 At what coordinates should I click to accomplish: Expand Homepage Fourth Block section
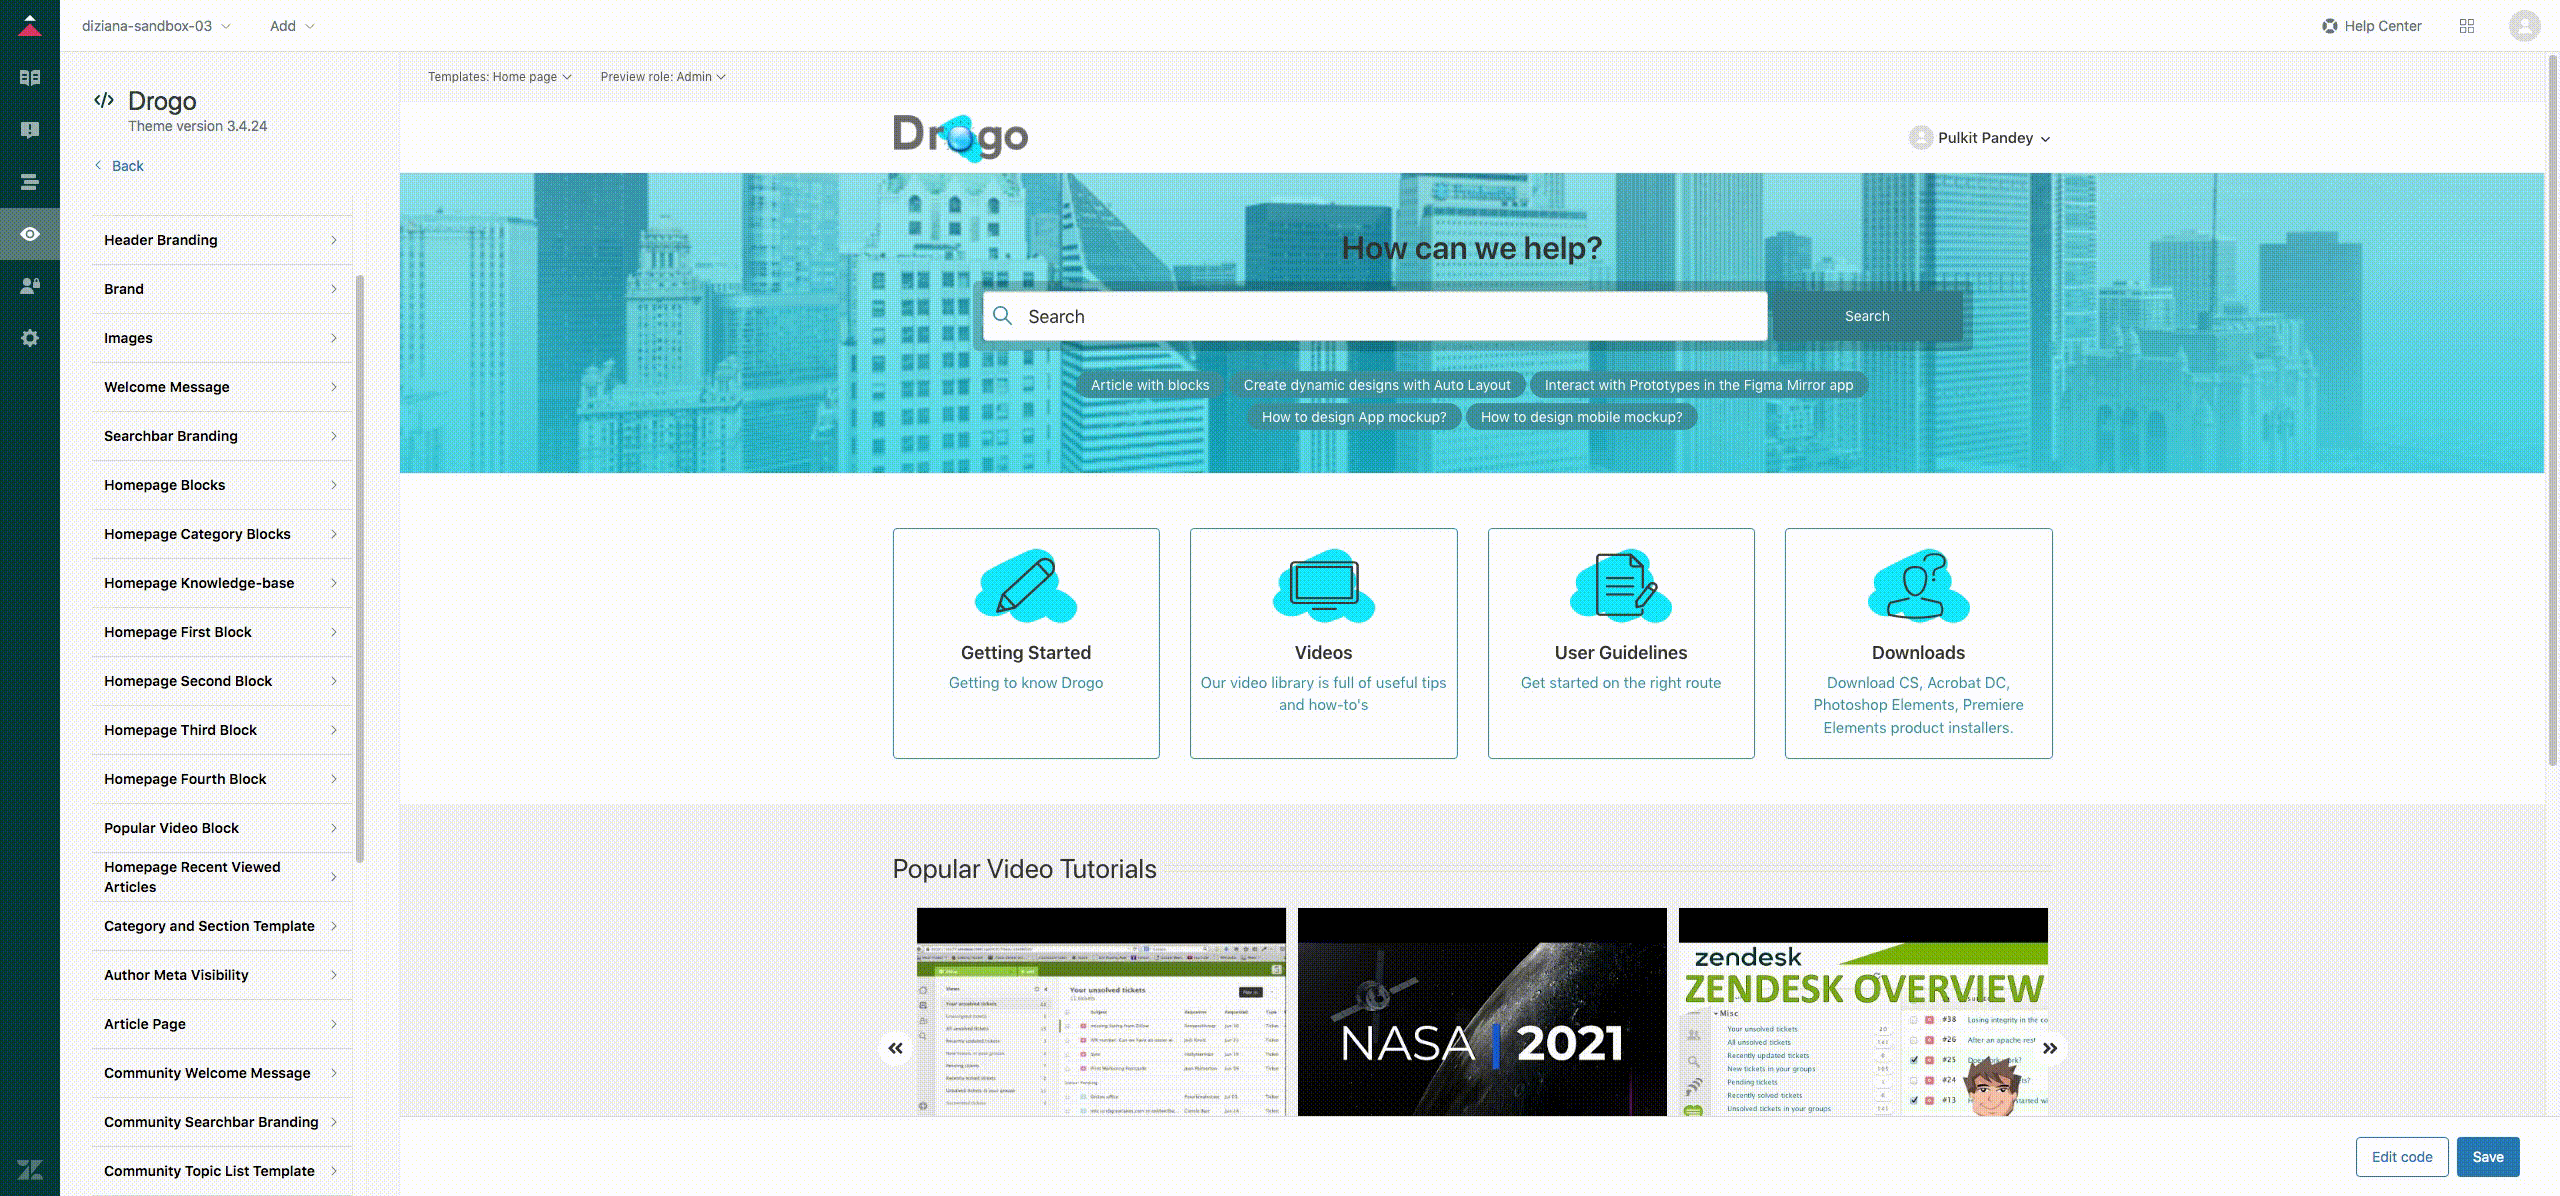point(221,779)
